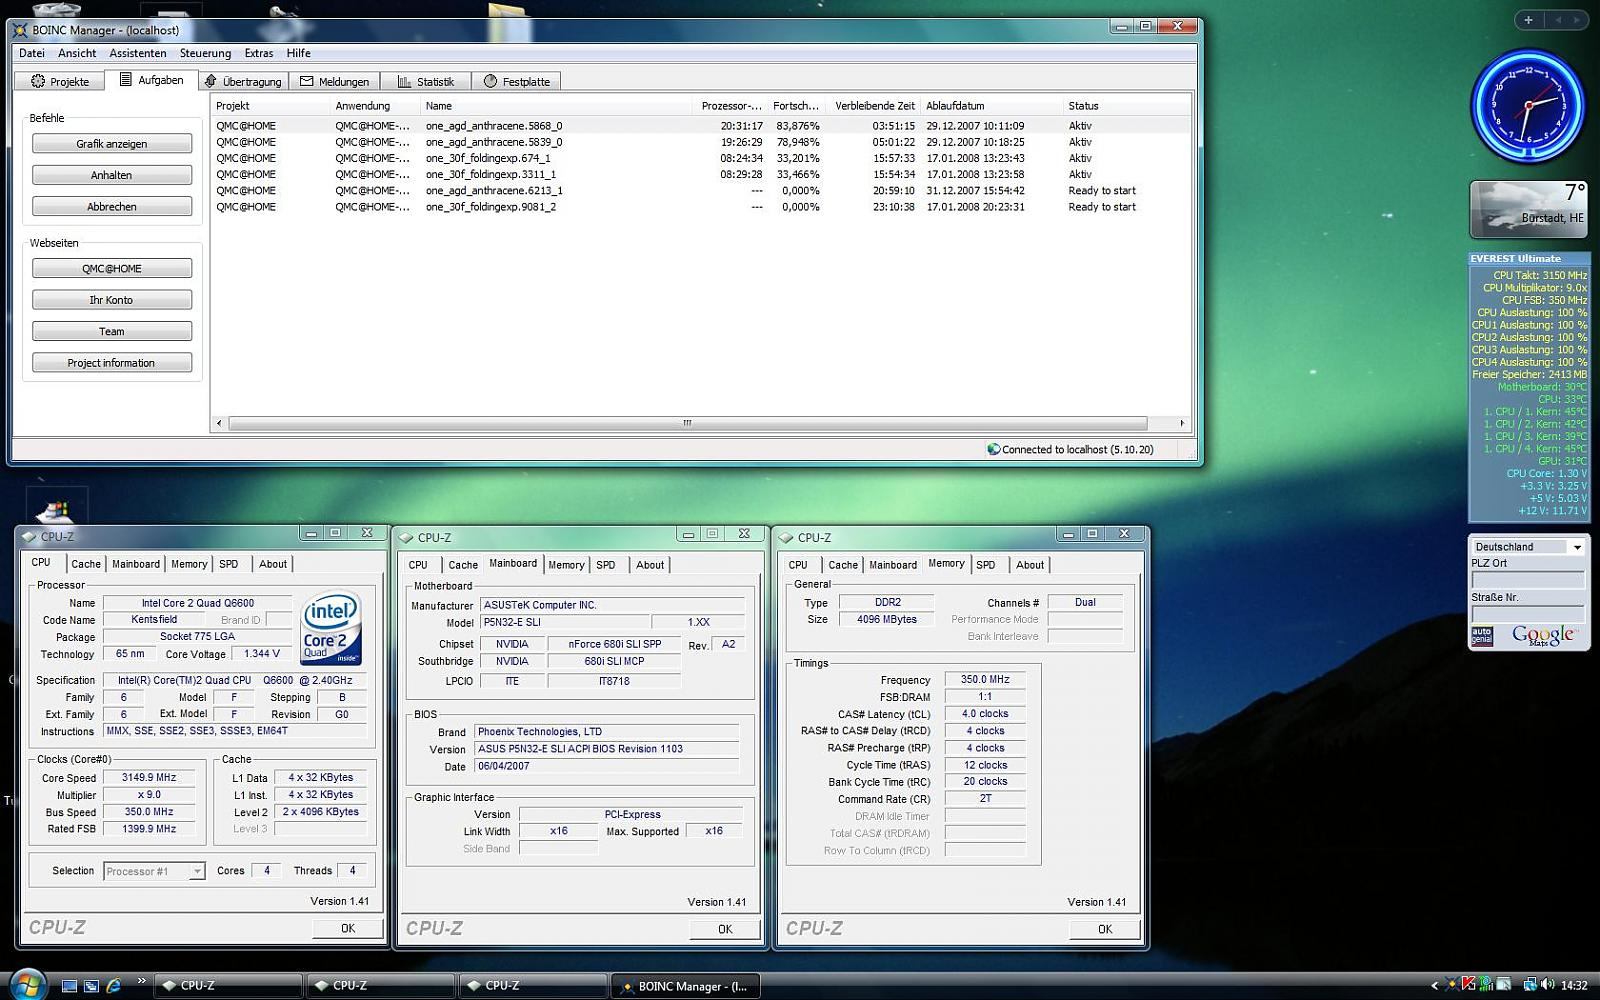Open CPU tab in Memory CPU-Z window
Viewport: 1600px width, 1000px height.
(x=798, y=565)
